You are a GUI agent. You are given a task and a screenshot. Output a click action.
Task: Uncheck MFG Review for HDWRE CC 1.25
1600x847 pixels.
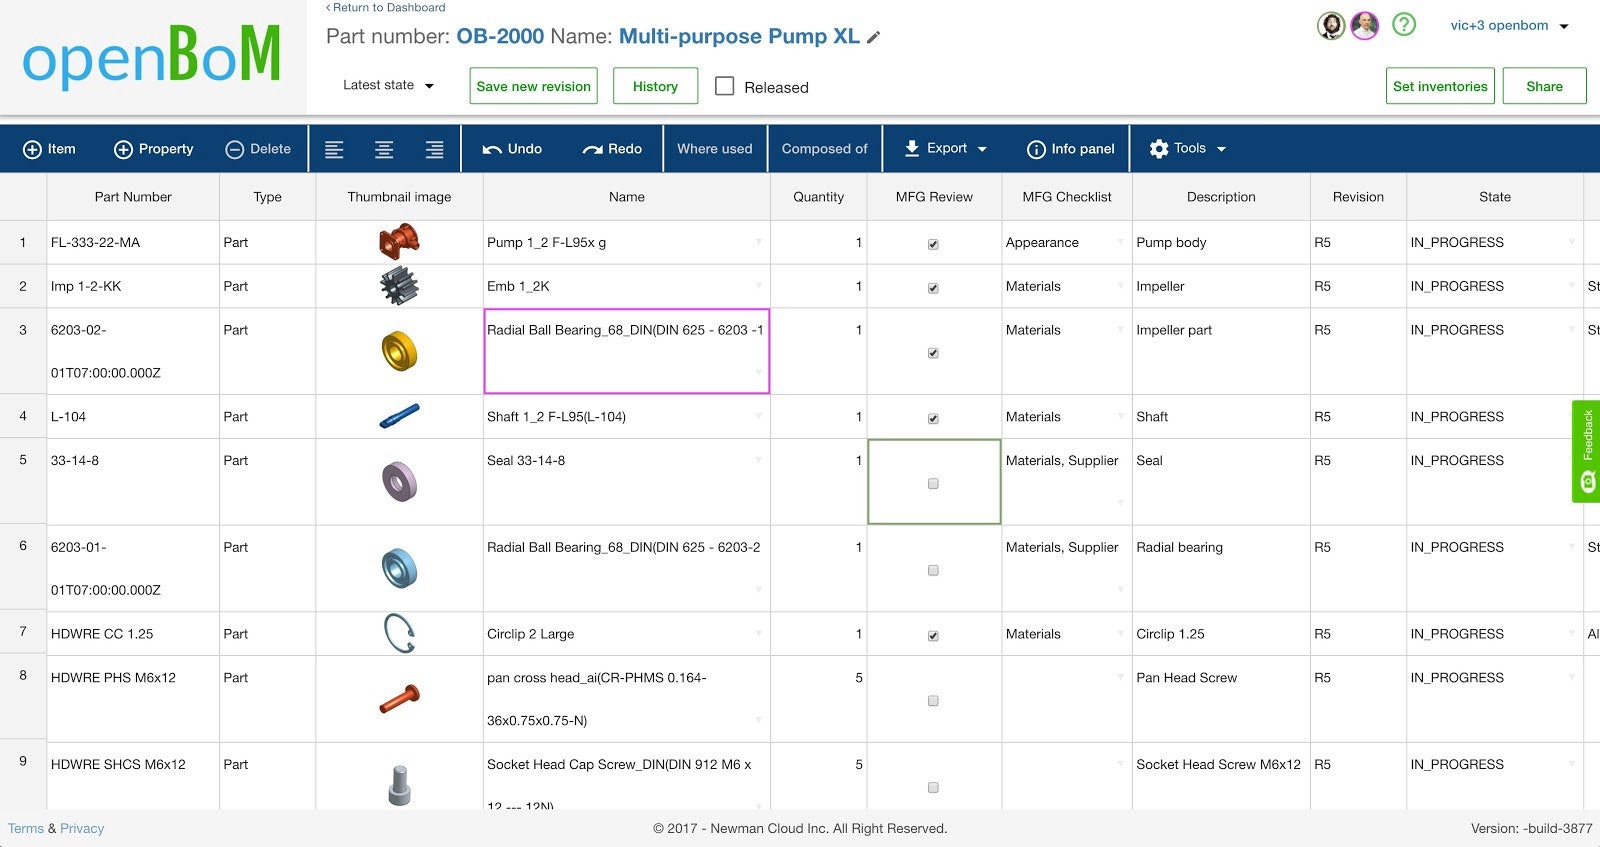pyautogui.click(x=933, y=636)
